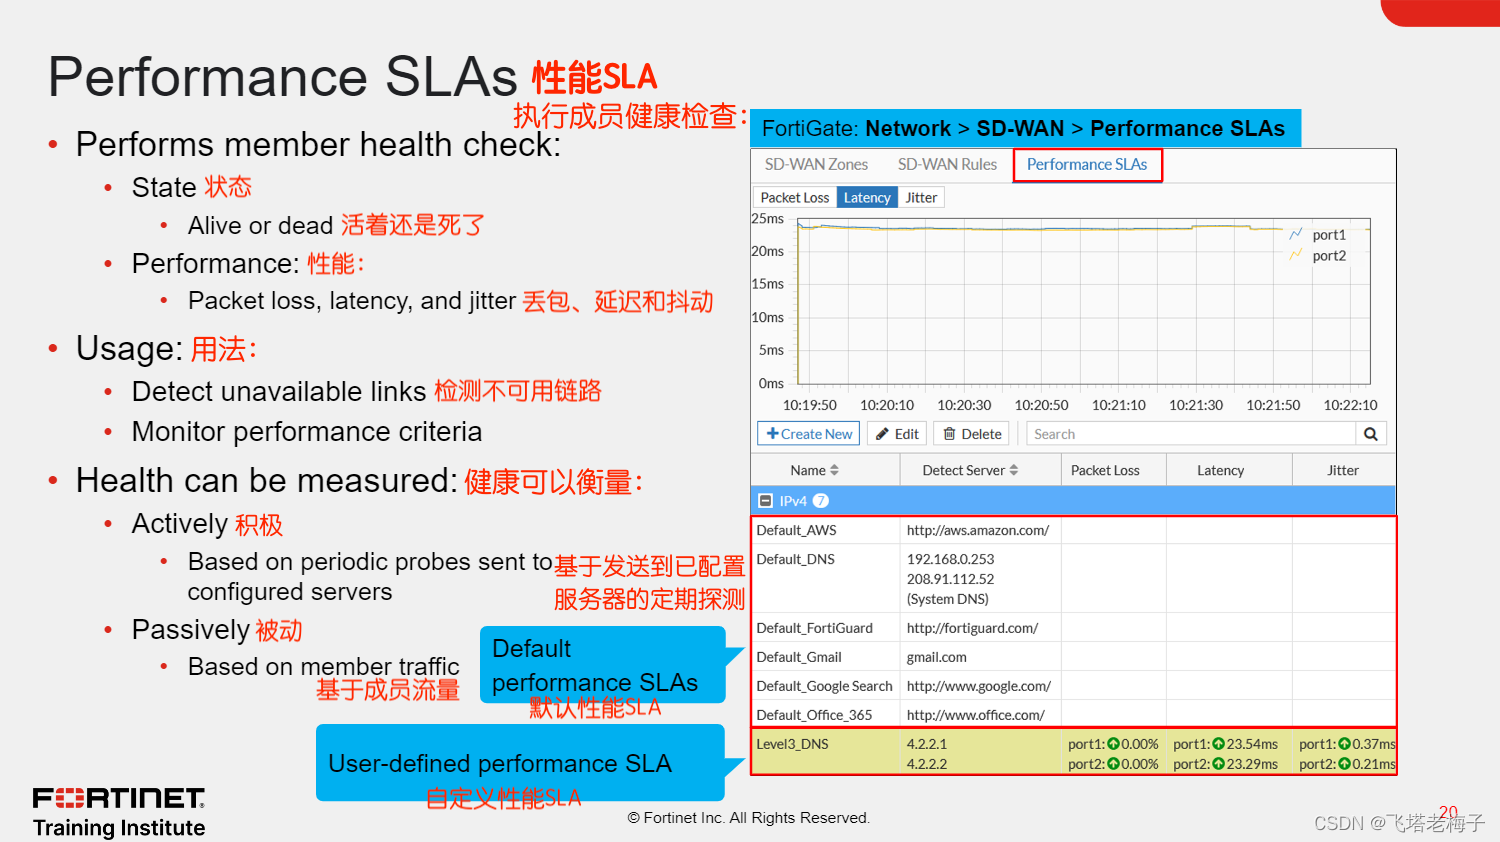1500x842 pixels.
Task: Select the Default_FortiGuard row
Action: click(1073, 628)
